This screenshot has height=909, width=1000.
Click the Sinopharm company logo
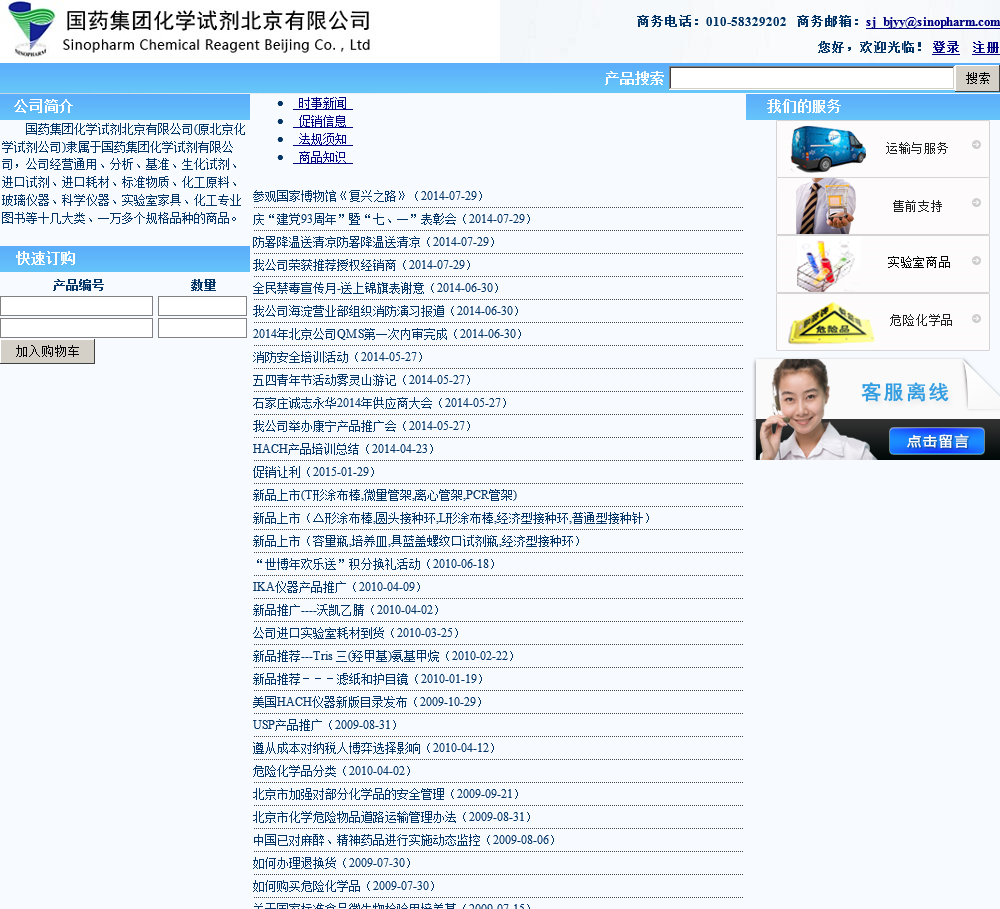coord(31,29)
